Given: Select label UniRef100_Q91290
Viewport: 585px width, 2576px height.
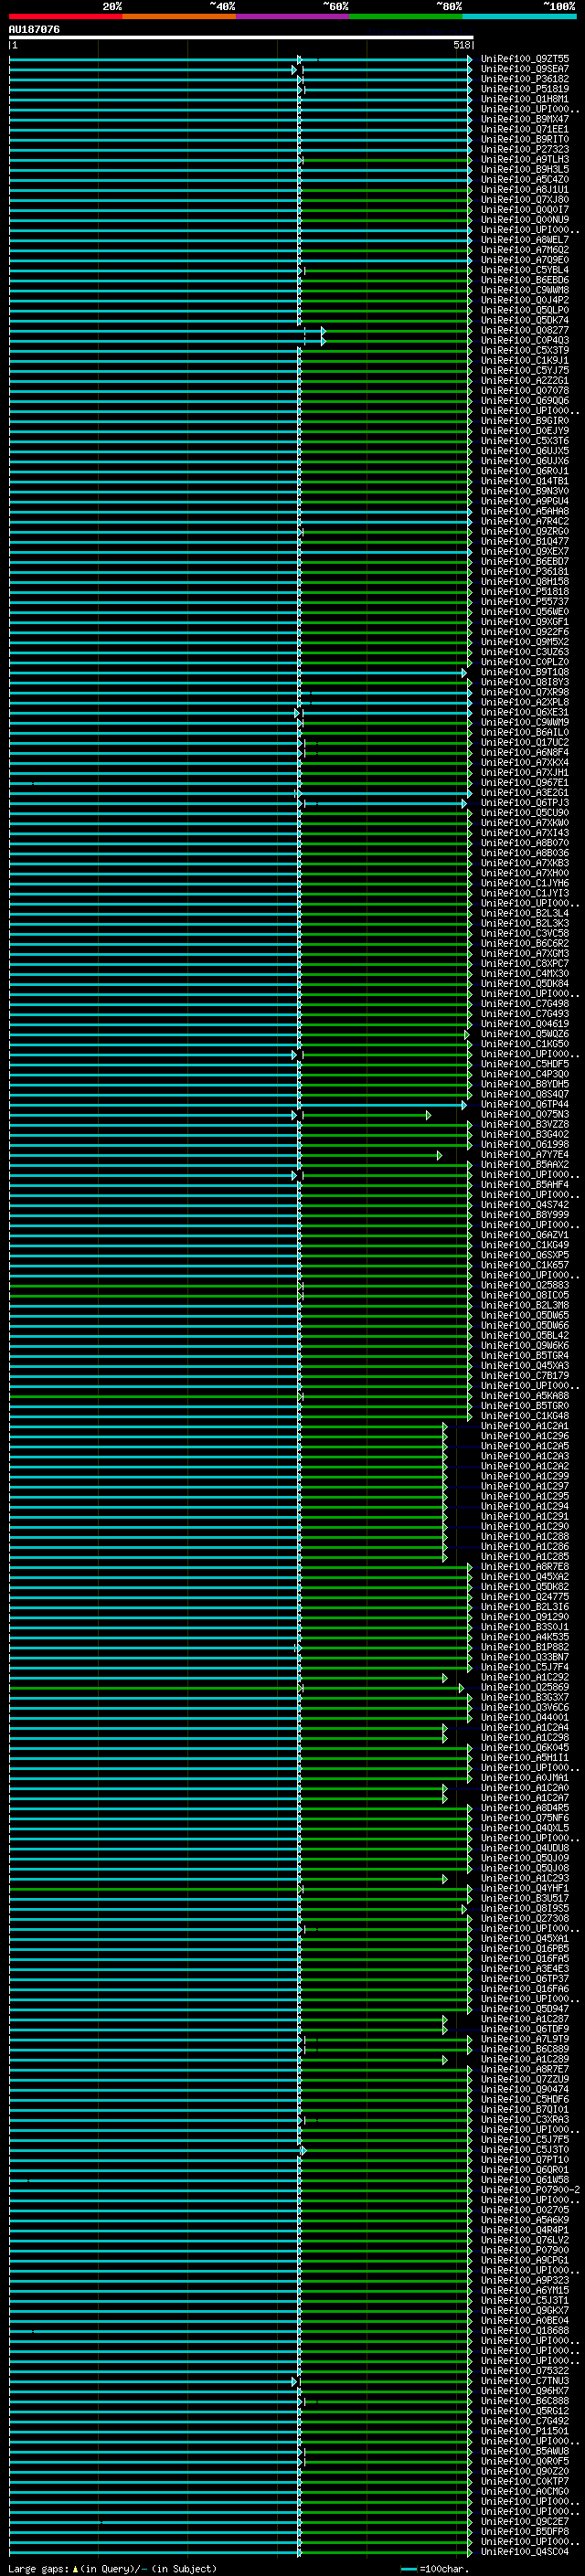Looking at the screenshot, I should pyautogui.click(x=525, y=1616).
